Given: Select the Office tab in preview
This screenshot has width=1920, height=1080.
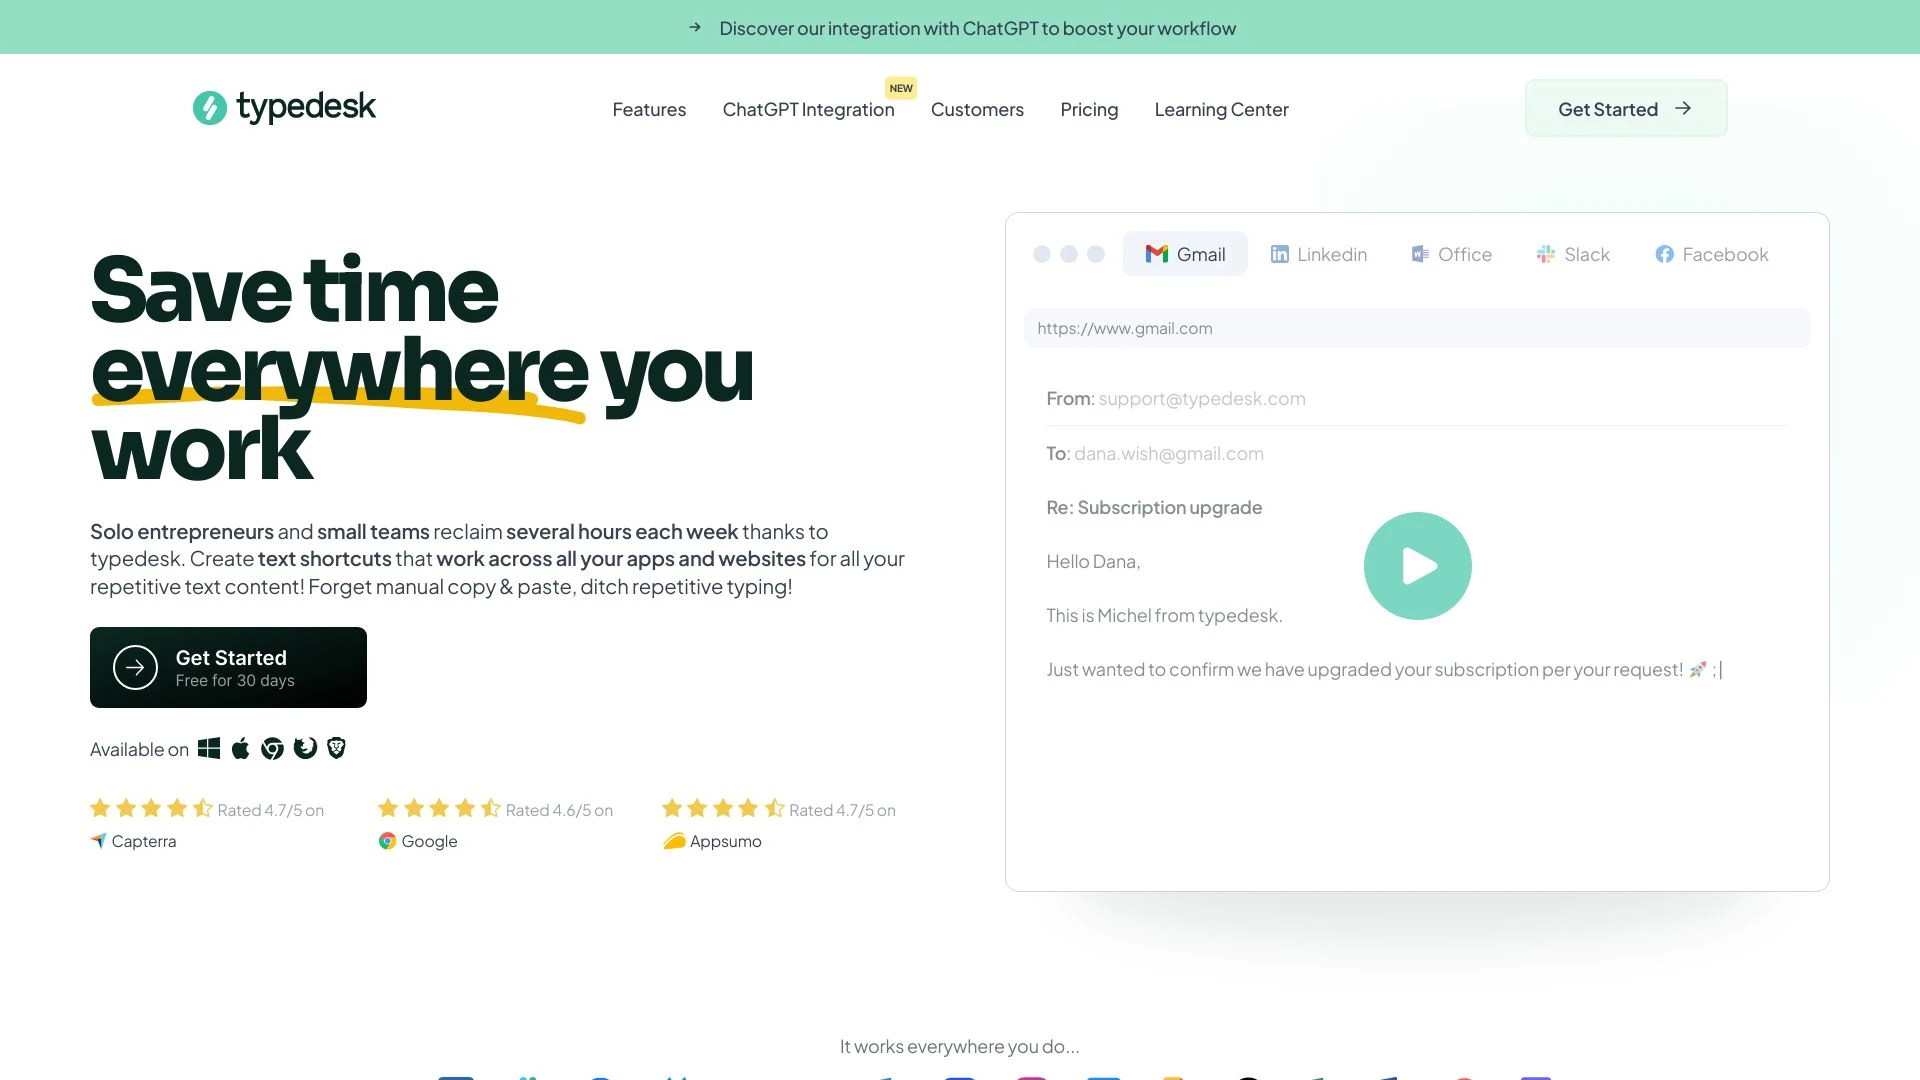Looking at the screenshot, I should (x=1451, y=255).
